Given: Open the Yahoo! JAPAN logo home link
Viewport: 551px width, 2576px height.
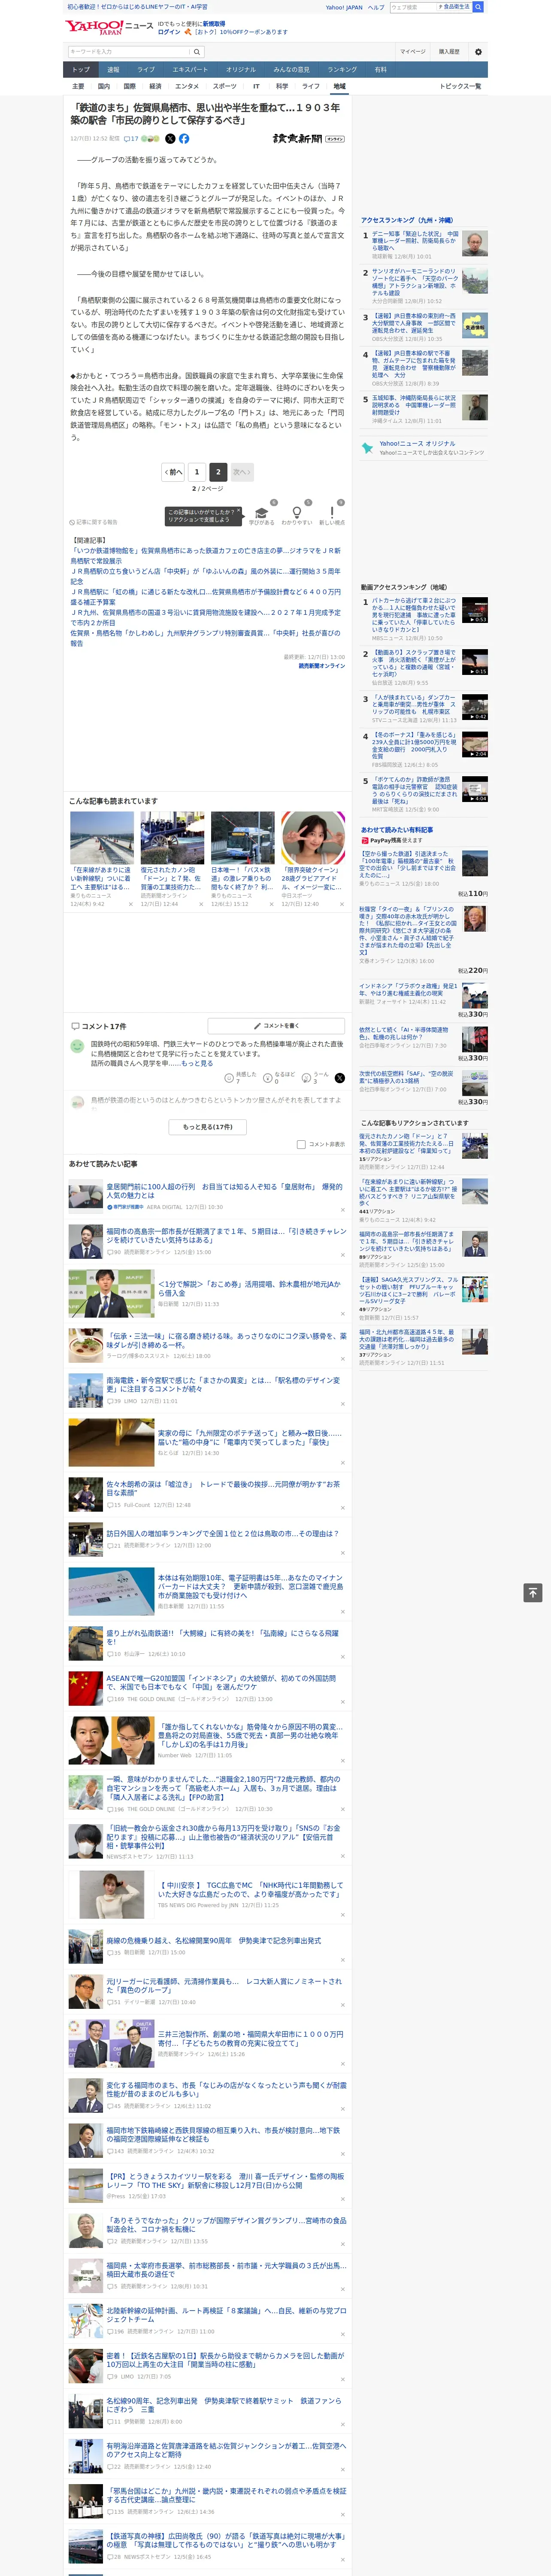Looking at the screenshot, I should 95,27.
